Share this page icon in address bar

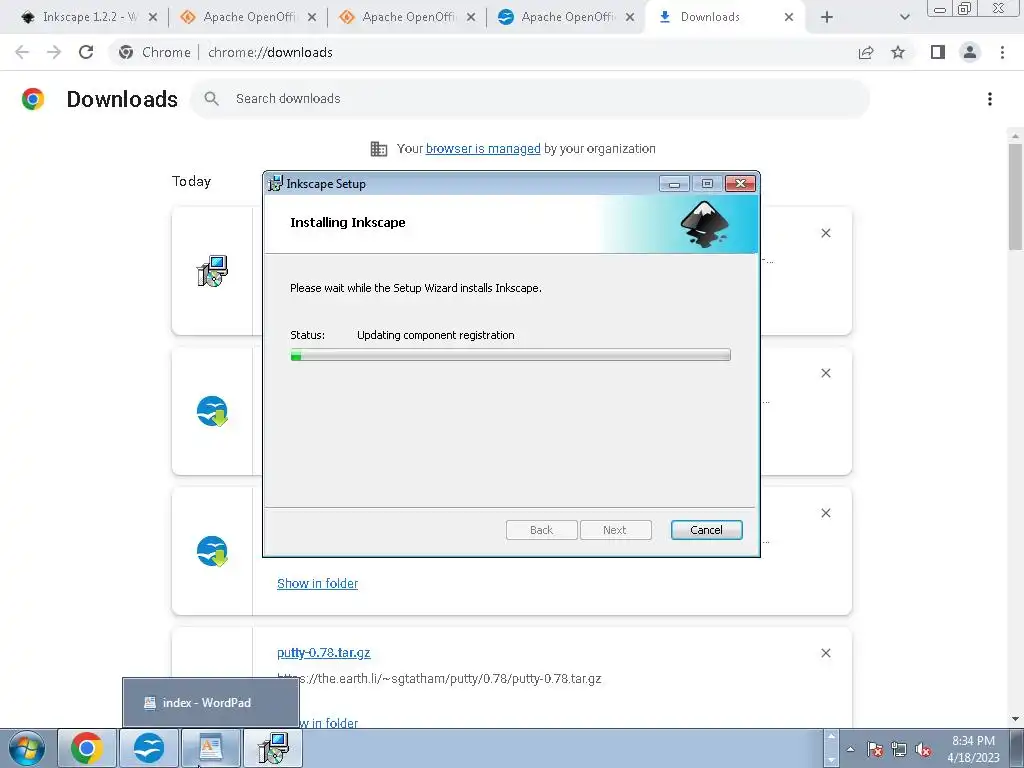tap(866, 52)
